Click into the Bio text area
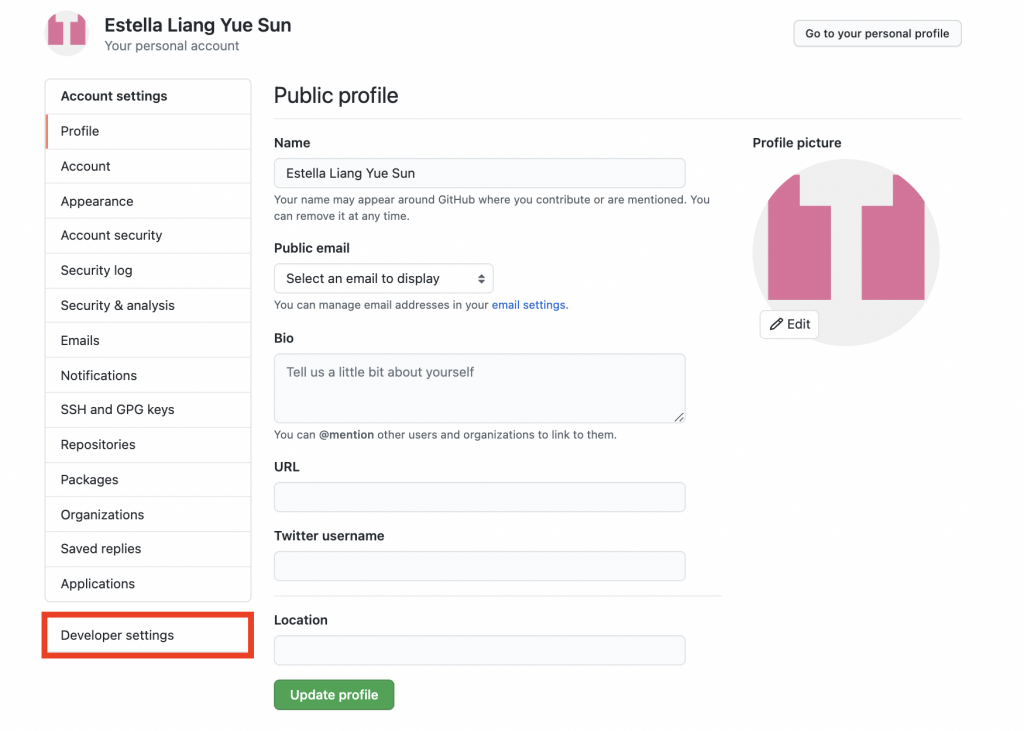The width and height of the screenshot is (1024, 731). point(479,388)
